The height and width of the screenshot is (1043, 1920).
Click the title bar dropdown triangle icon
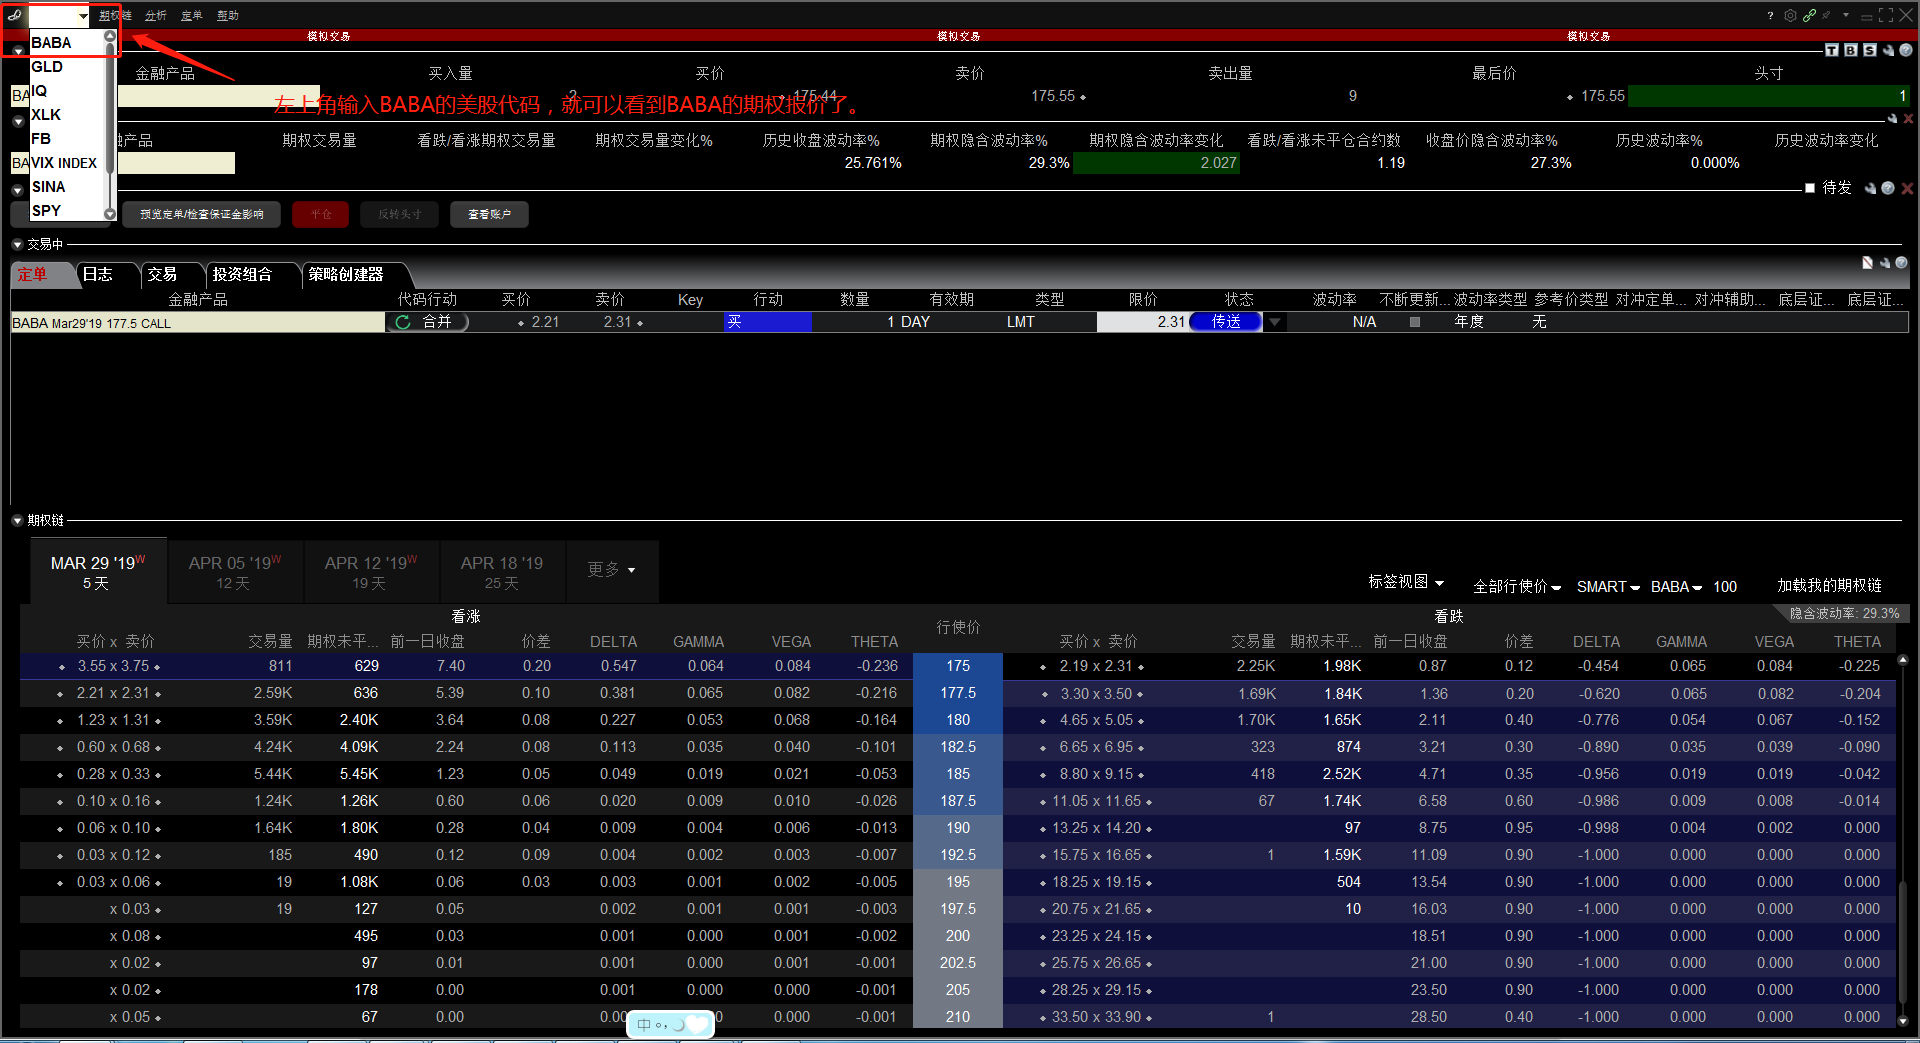pos(1846,15)
